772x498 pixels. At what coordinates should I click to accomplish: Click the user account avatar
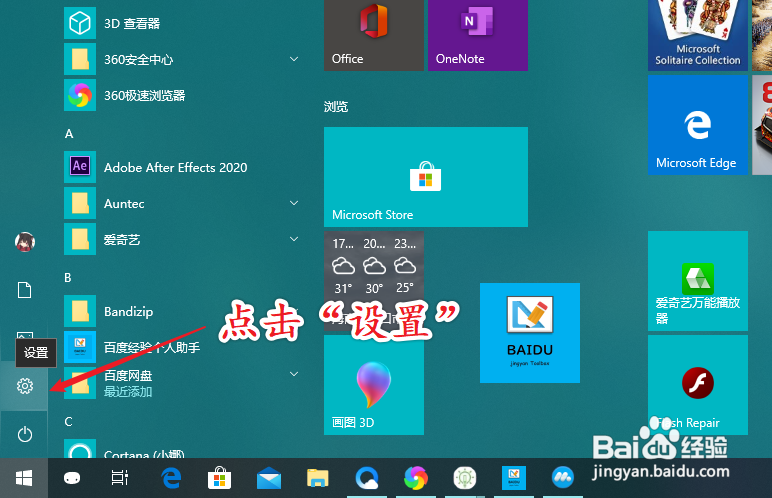click(25, 242)
